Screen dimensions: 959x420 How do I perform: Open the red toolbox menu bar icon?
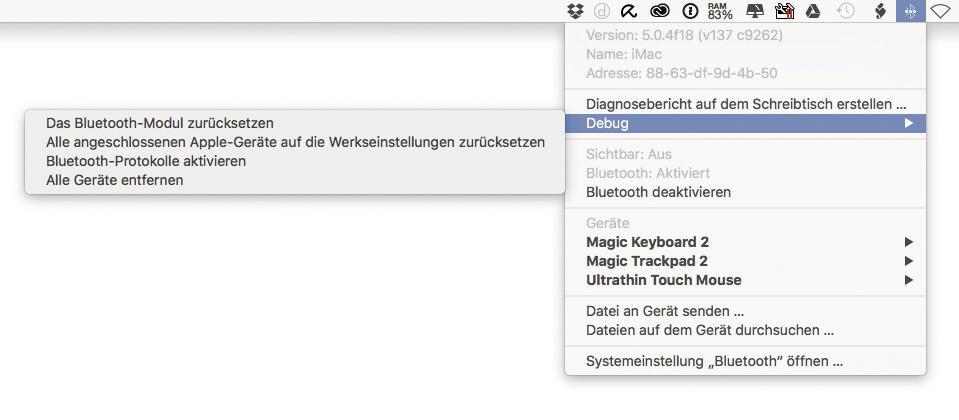pyautogui.click(x=784, y=11)
